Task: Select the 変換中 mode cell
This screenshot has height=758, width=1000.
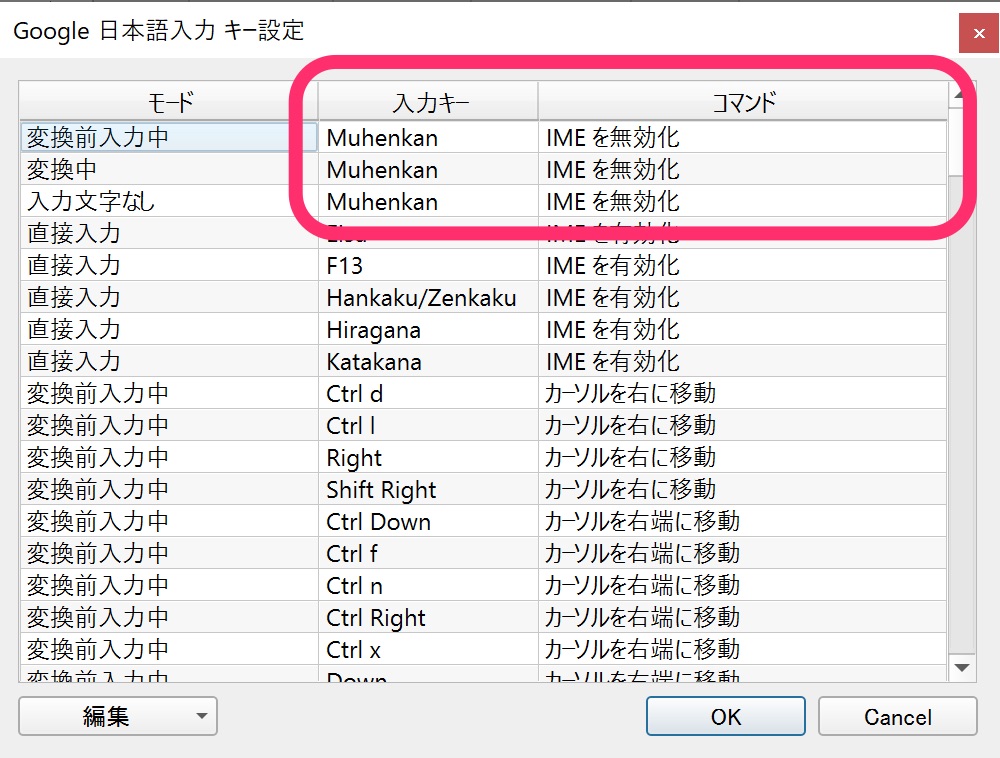Action: pos(169,169)
